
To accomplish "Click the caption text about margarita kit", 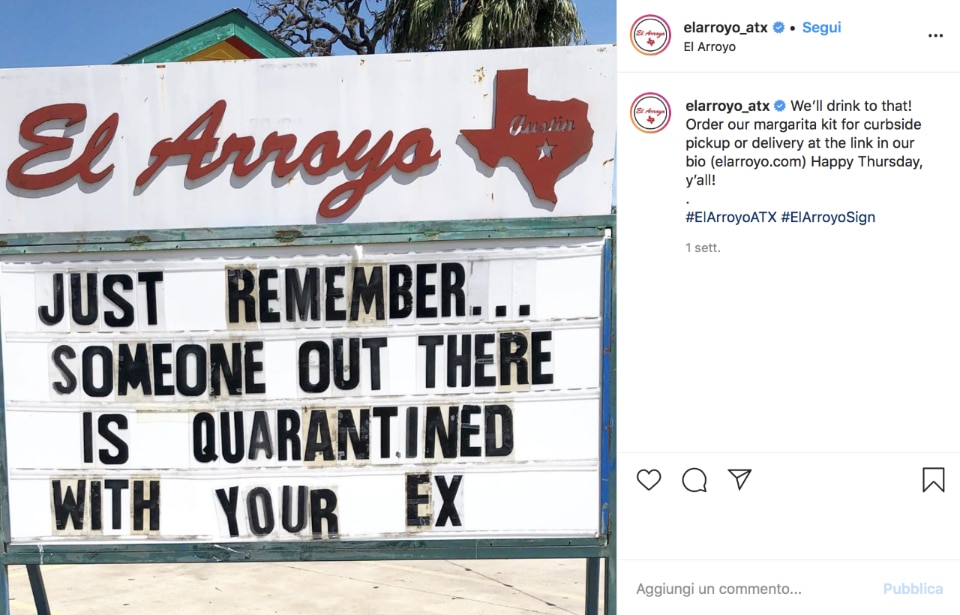I will [x=804, y=143].
